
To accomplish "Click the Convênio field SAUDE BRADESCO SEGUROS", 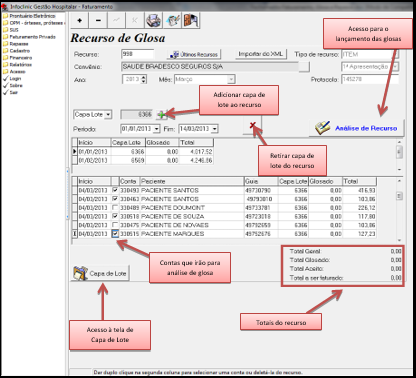I will tap(210, 67).
